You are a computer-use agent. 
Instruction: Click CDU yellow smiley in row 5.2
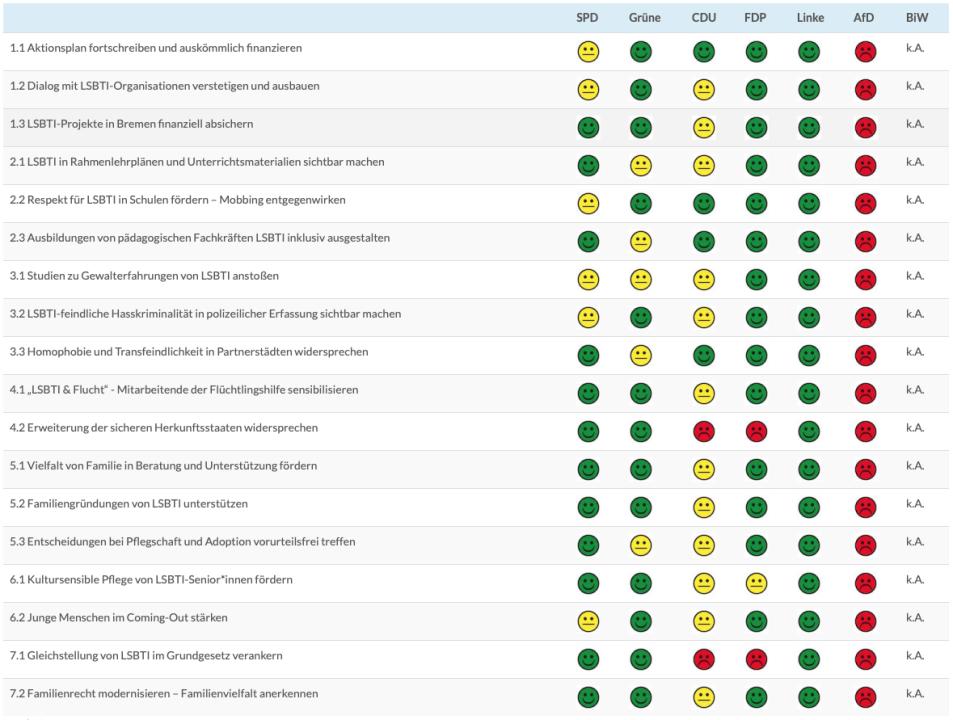703,507
